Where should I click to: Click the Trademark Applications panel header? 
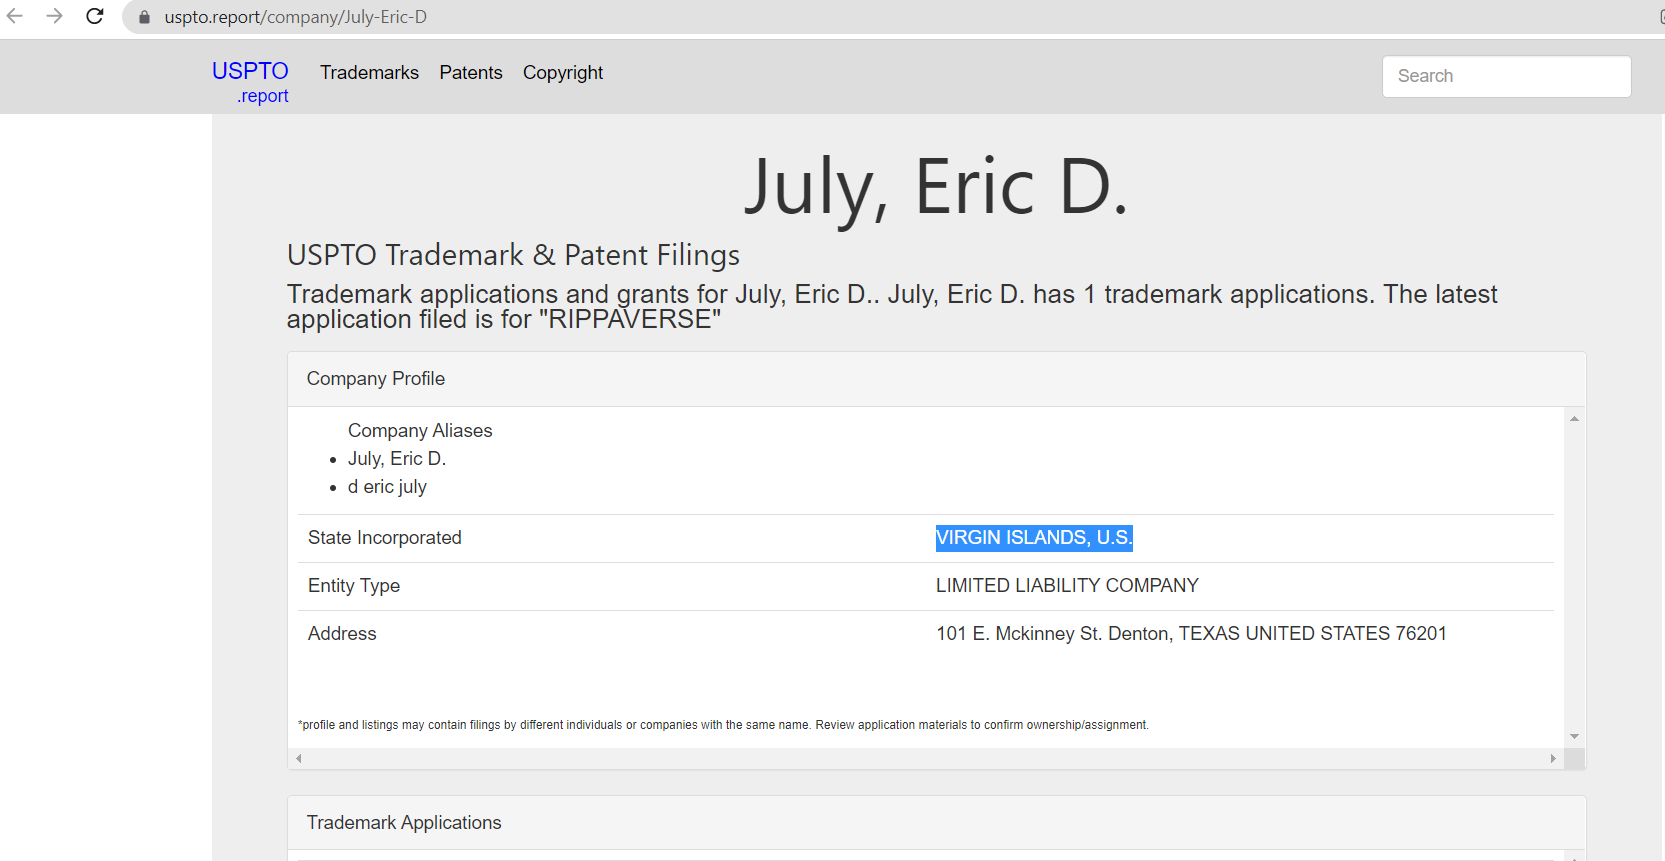[x=936, y=823]
